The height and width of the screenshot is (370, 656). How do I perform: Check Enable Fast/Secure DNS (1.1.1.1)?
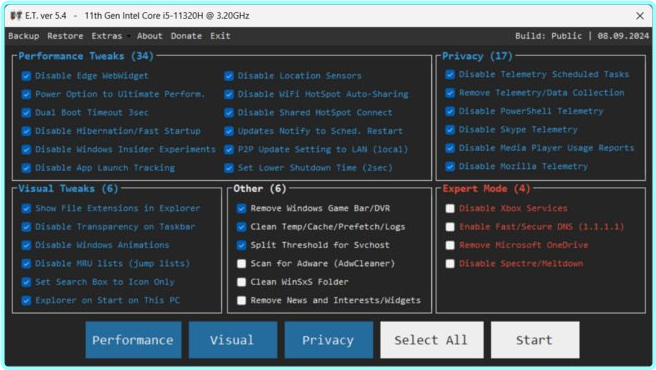tap(450, 227)
